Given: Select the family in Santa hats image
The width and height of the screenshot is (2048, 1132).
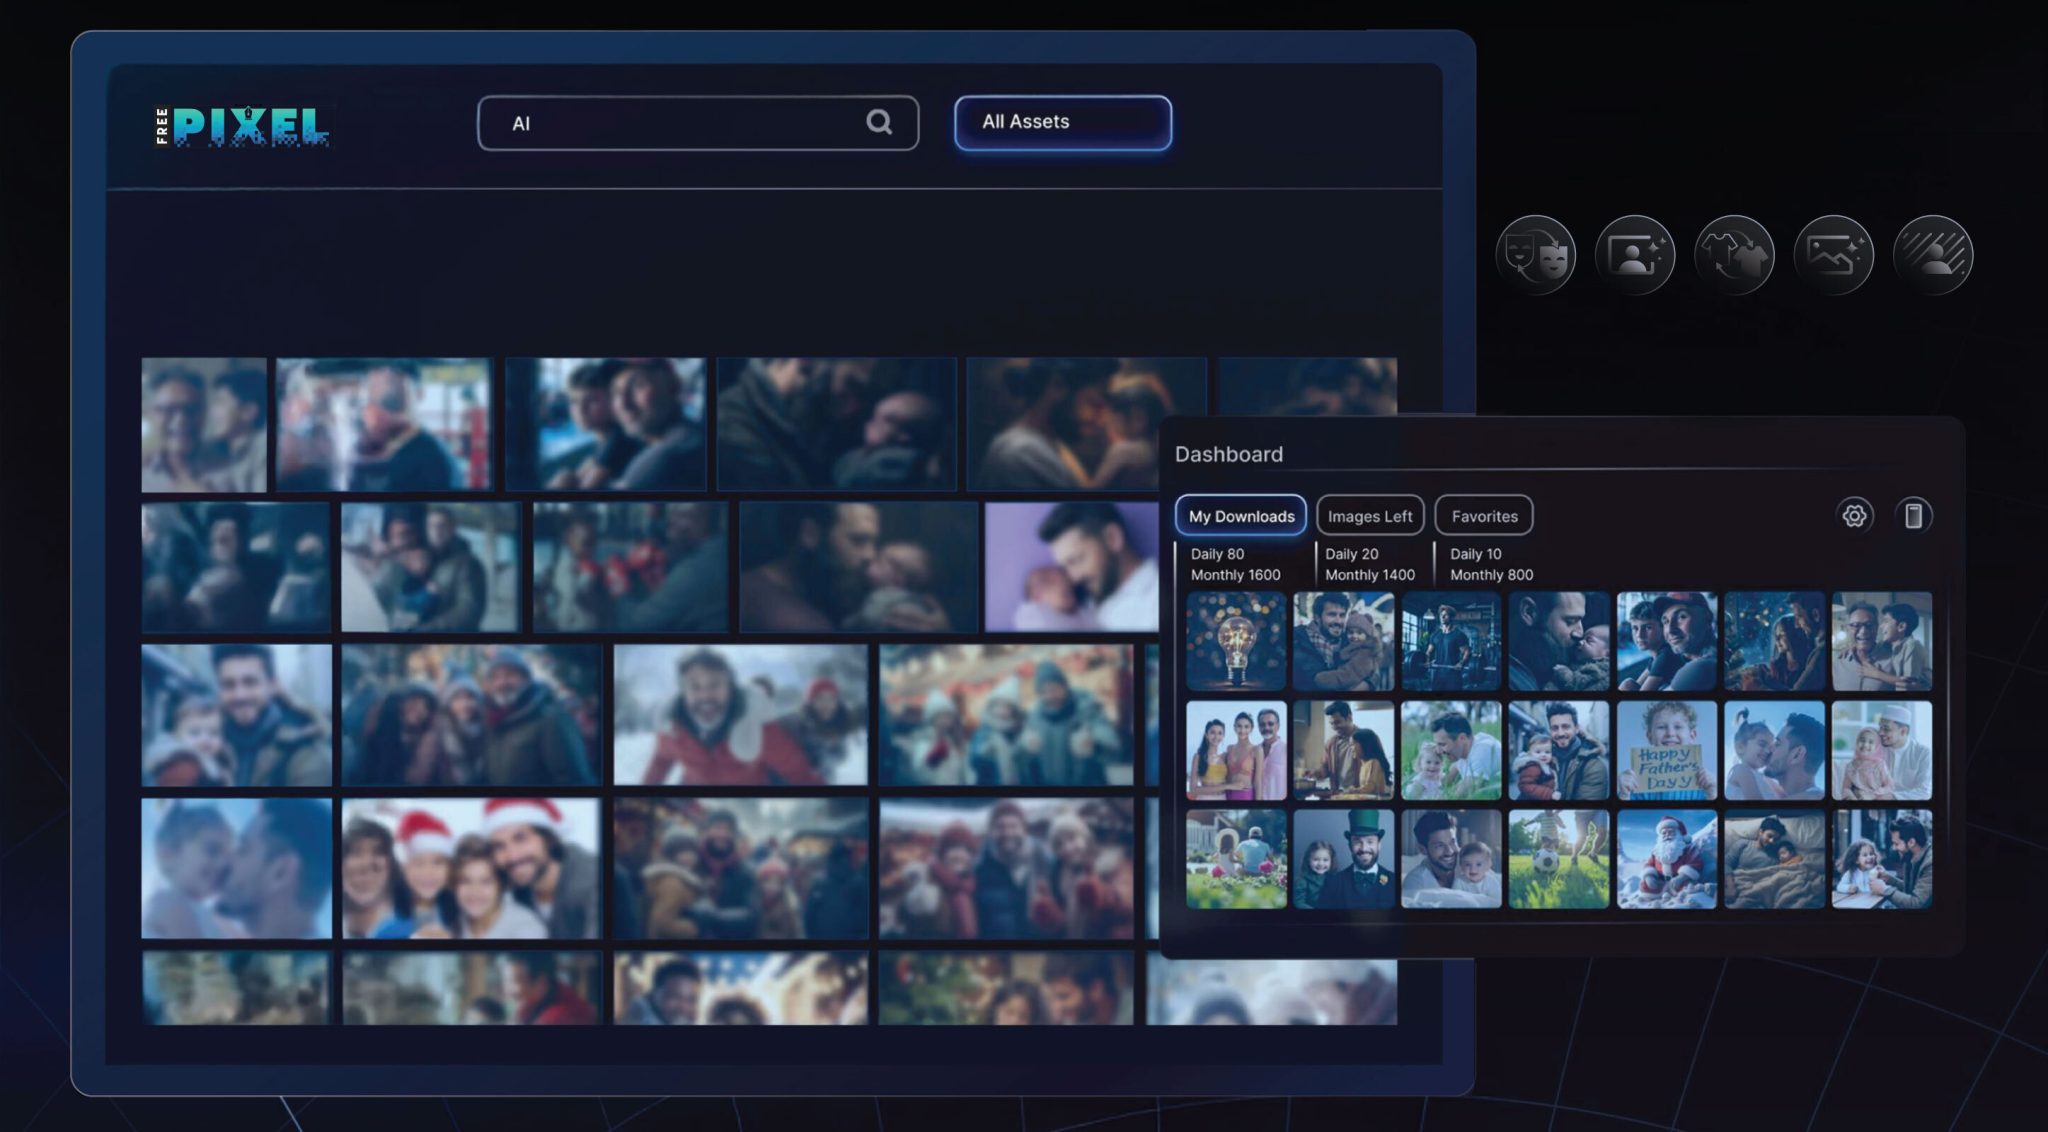Looking at the screenshot, I should (x=471, y=868).
